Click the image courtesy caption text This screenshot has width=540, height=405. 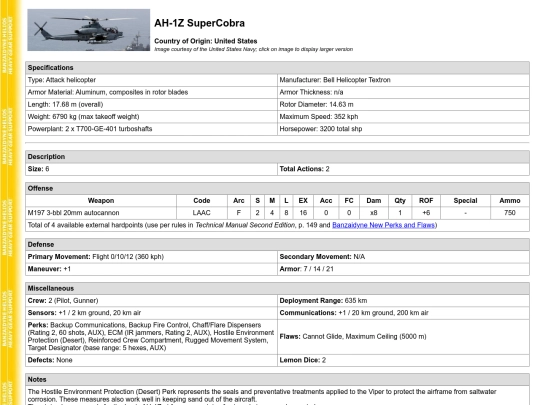pos(253,49)
